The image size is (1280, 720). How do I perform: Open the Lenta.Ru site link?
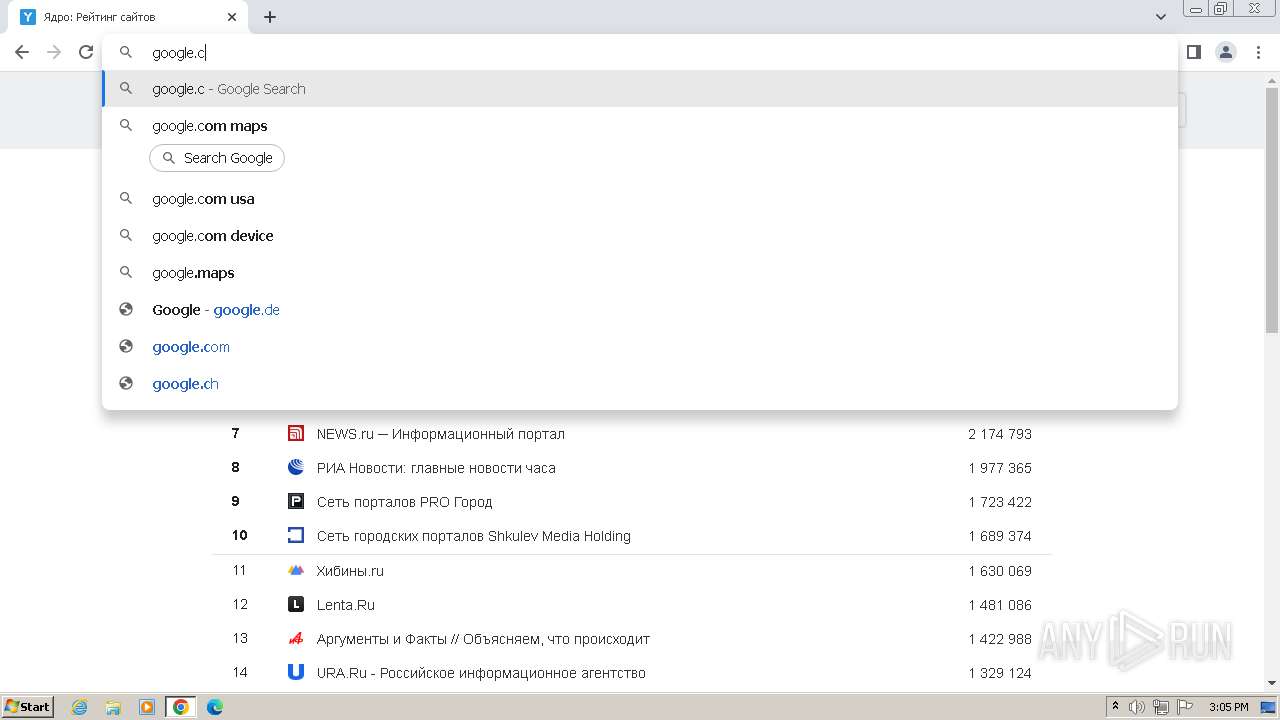pyautogui.click(x=346, y=605)
